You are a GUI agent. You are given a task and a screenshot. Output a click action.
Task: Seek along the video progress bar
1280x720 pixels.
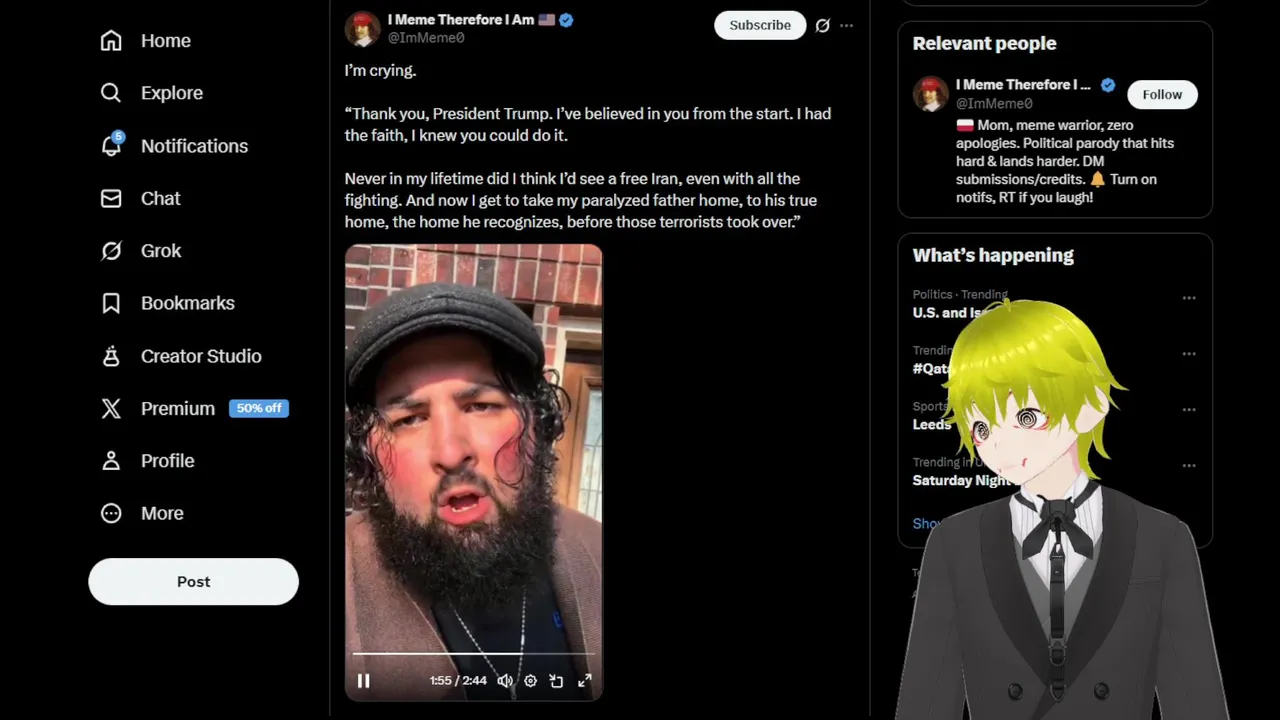473,654
